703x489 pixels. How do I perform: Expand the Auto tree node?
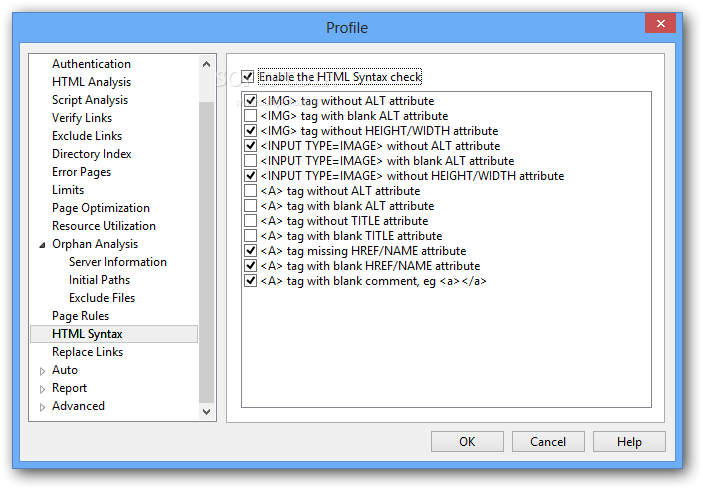(42, 371)
